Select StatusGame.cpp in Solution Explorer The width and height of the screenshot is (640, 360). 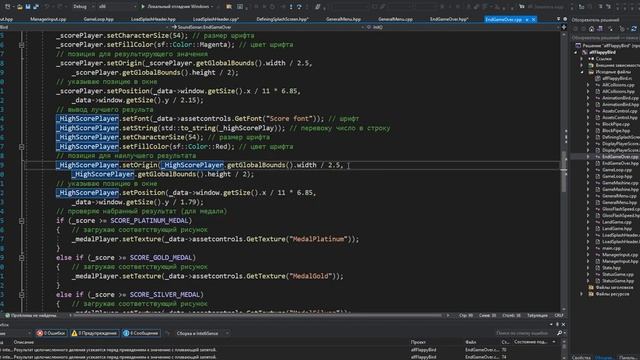618,274
